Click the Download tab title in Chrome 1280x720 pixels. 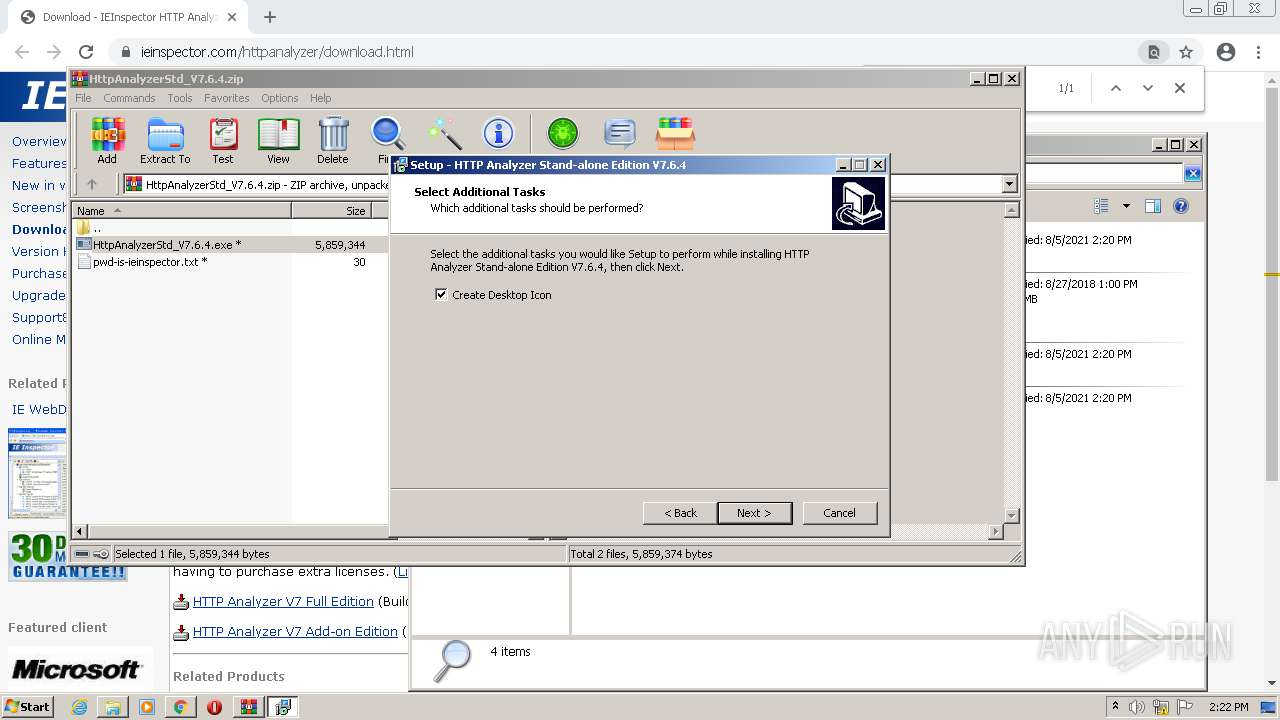pyautogui.click(x=130, y=17)
